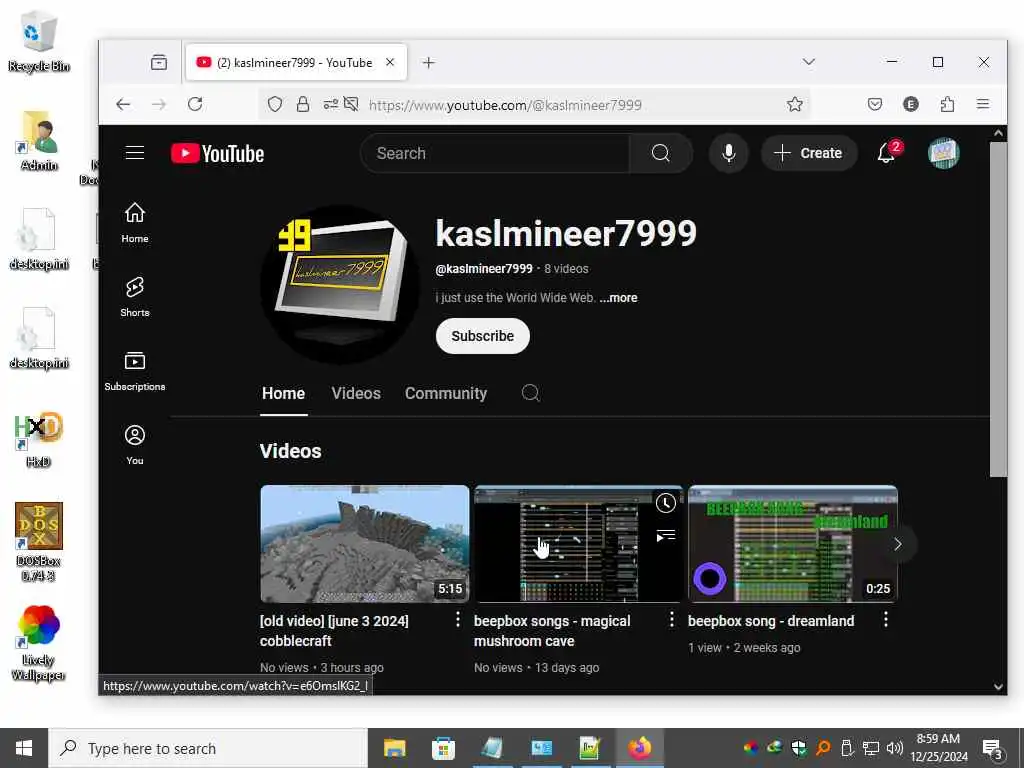Viewport: 1024px width, 768px height.
Task: Open the YouTube hamburger guide menu
Action: tap(135, 153)
